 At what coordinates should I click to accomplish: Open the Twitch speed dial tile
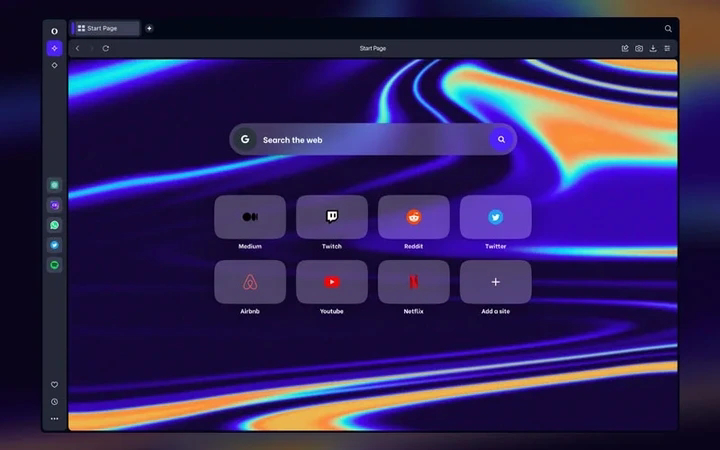[332, 217]
